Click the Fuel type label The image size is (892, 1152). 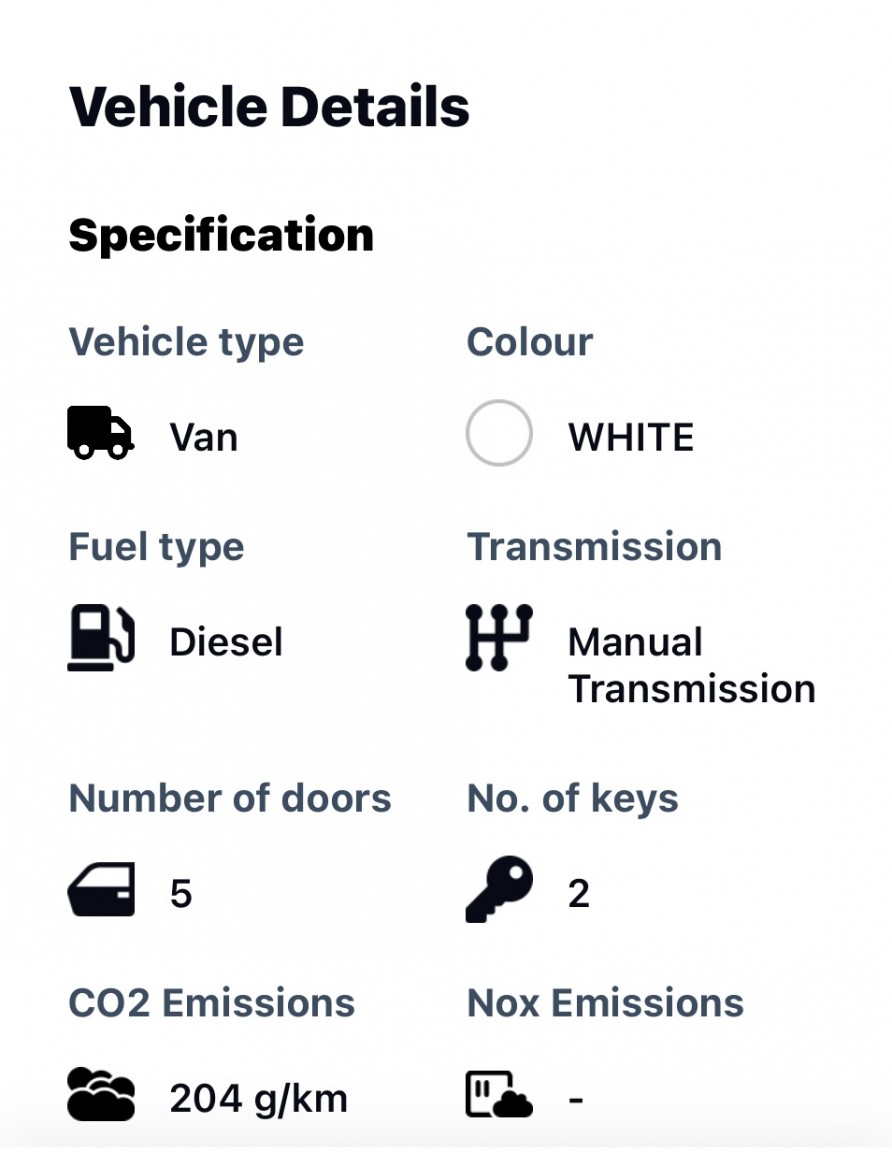click(x=156, y=547)
